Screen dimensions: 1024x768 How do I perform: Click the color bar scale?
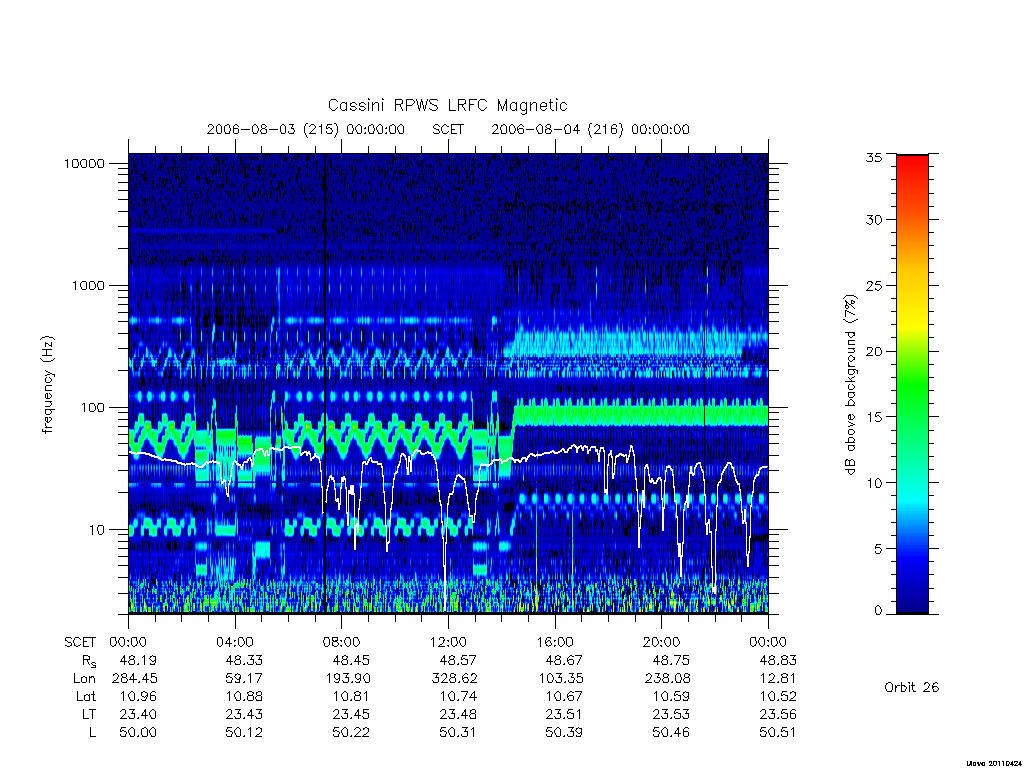tap(912, 384)
